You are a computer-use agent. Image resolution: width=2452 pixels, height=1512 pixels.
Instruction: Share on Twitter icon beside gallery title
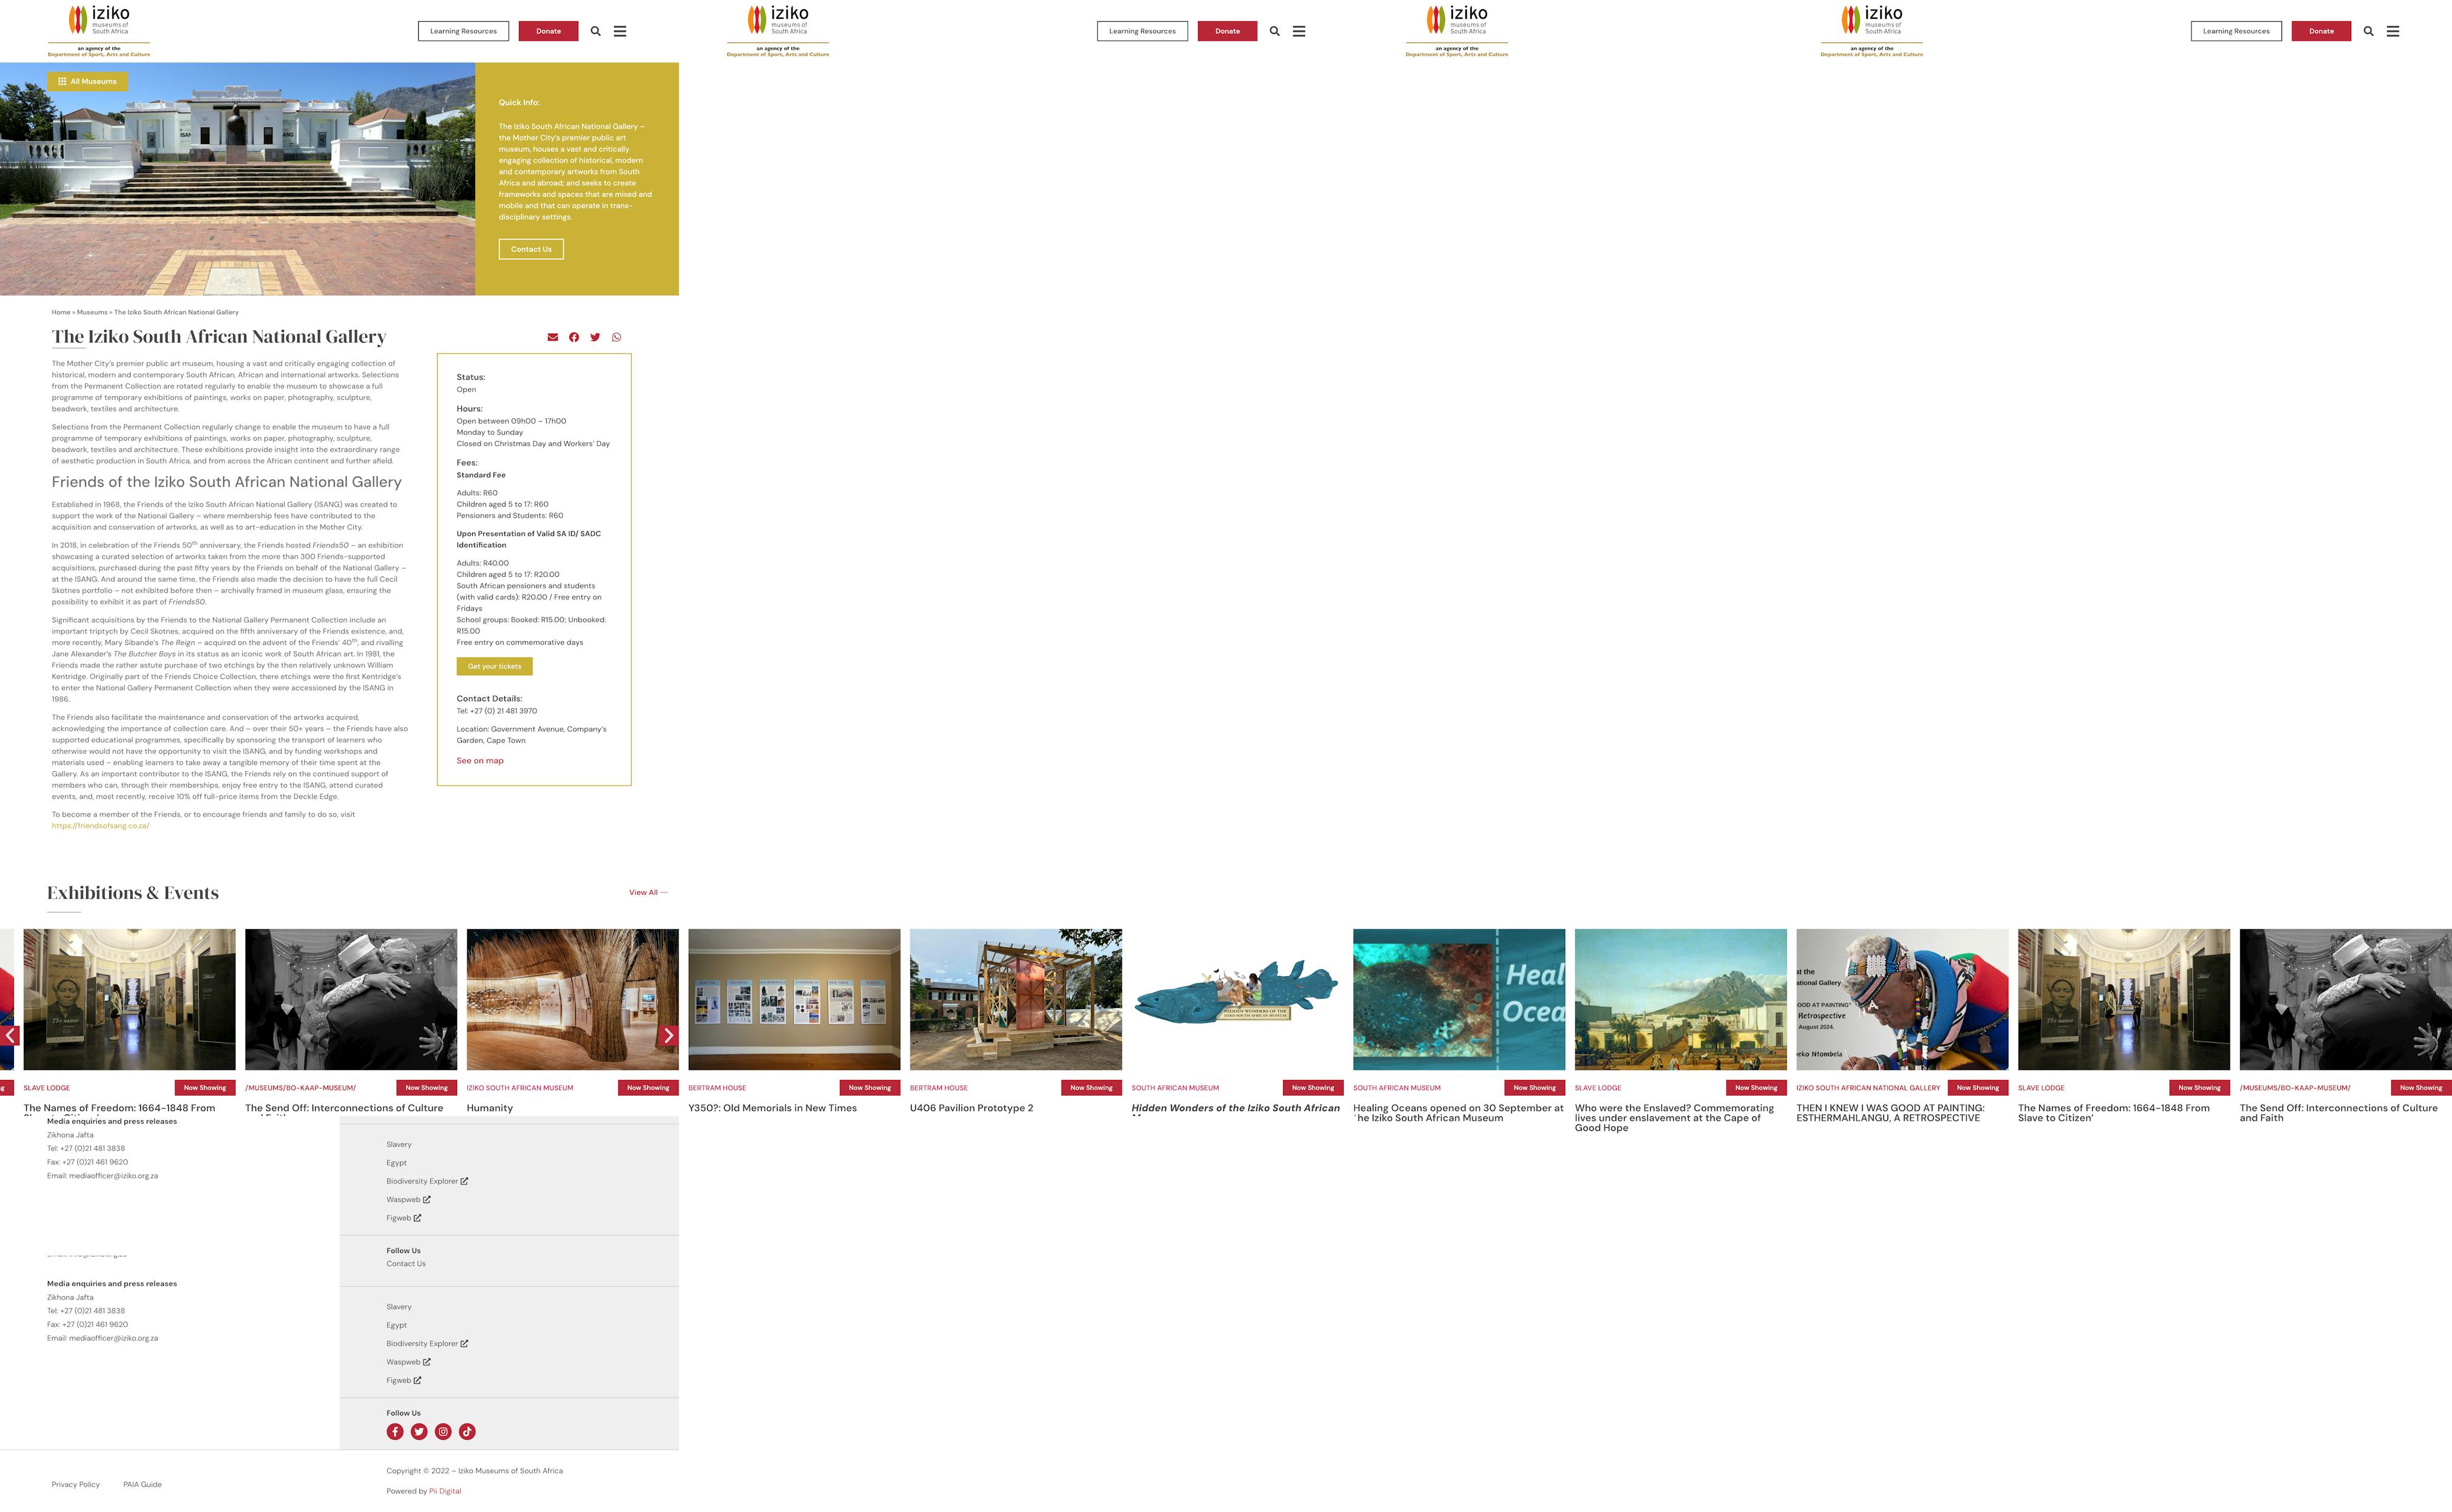point(595,337)
